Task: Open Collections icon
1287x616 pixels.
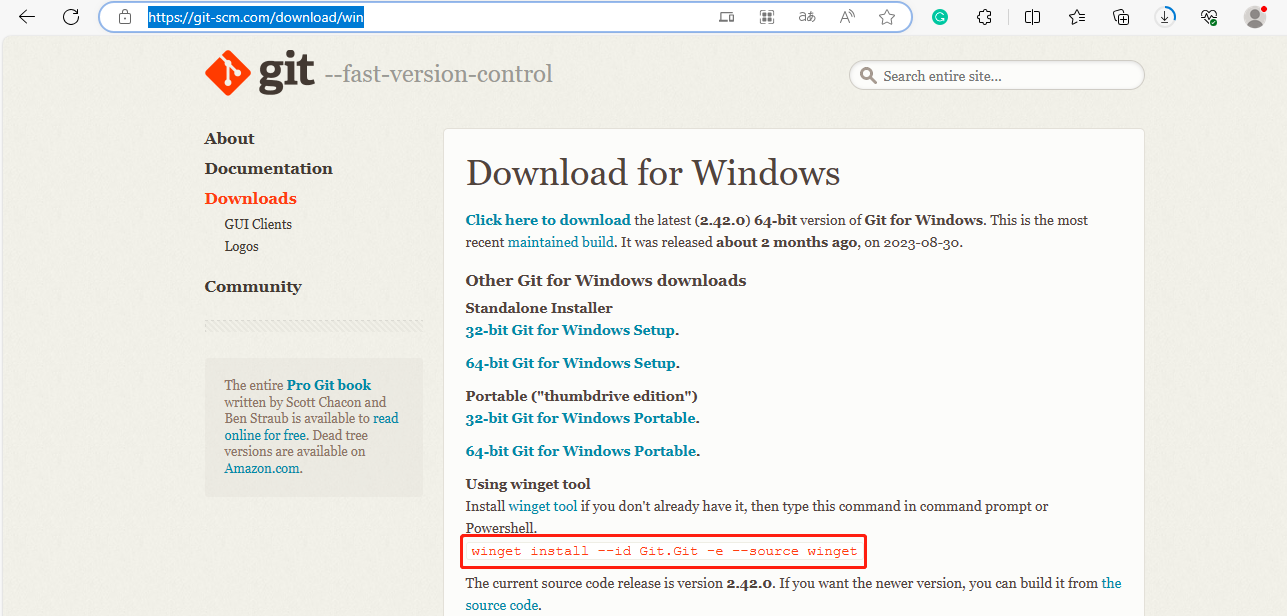Action: point(1121,17)
